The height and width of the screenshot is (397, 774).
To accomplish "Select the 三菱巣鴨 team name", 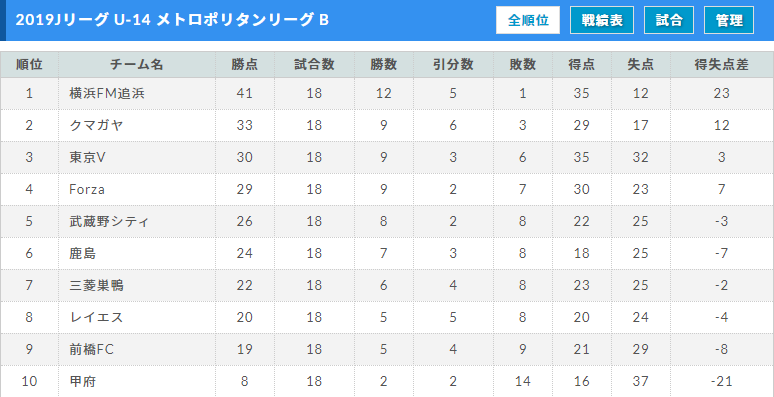I will click(97, 286).
